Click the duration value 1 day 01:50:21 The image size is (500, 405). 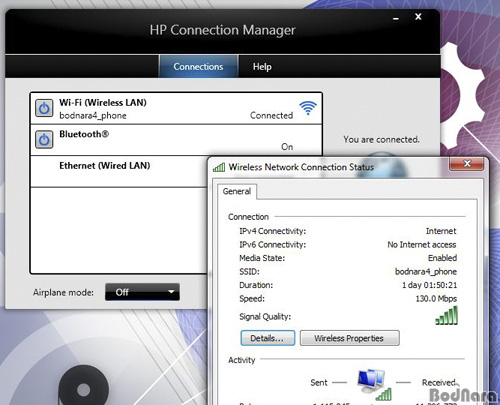[429, 285]
